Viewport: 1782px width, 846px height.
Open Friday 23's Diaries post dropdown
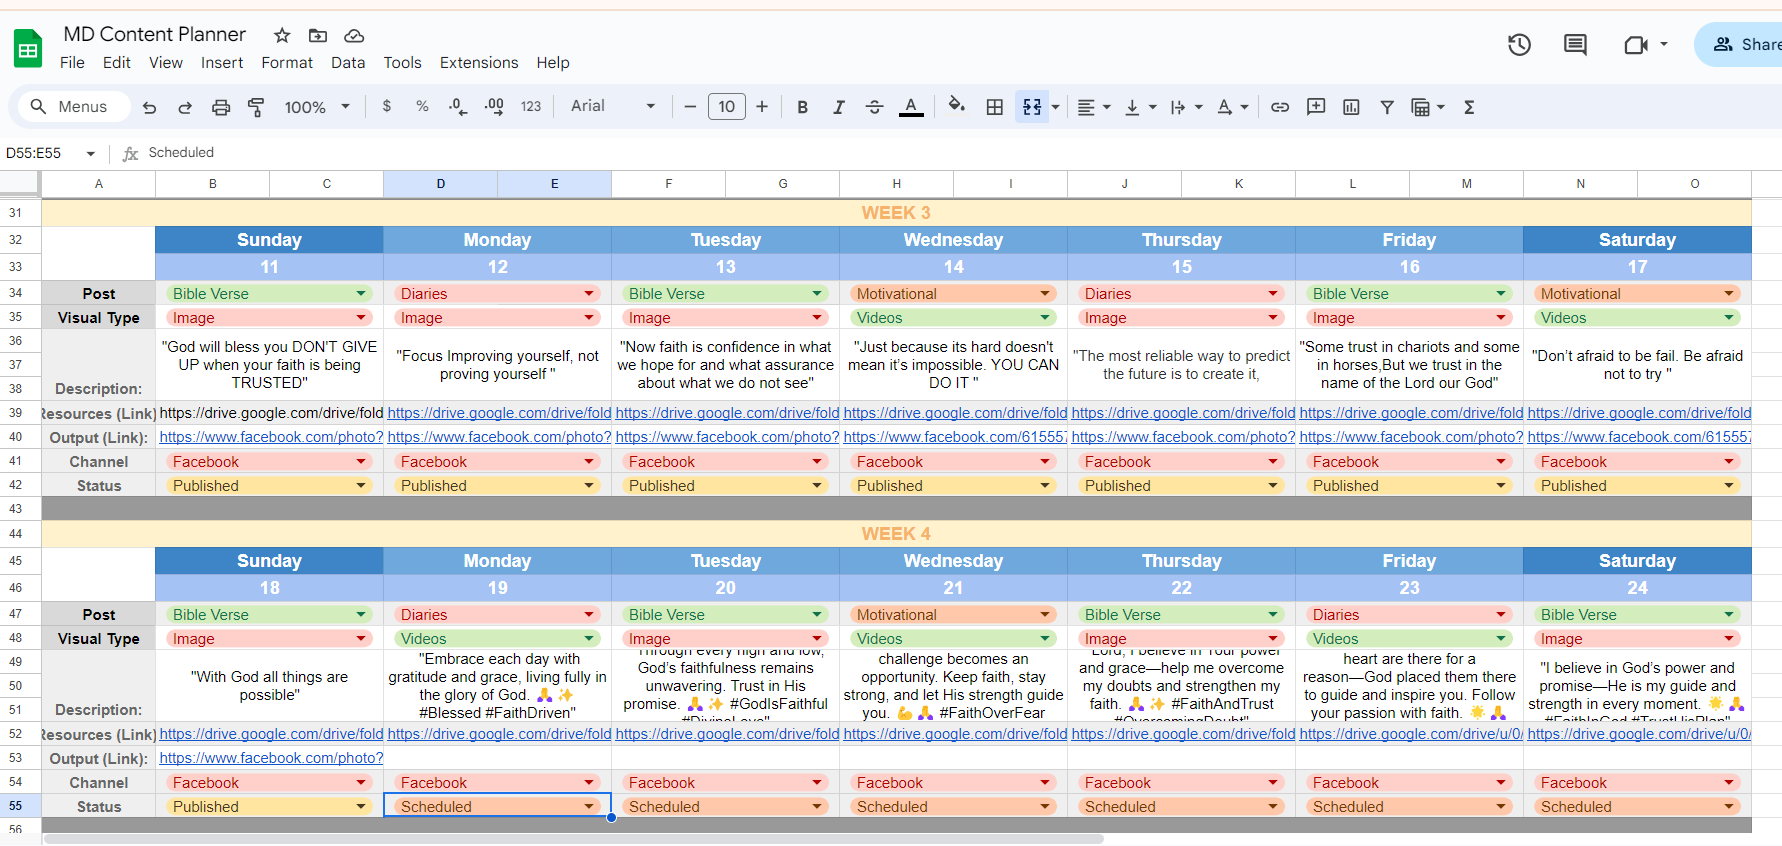pyautogui.click(x=1501, y=615)
